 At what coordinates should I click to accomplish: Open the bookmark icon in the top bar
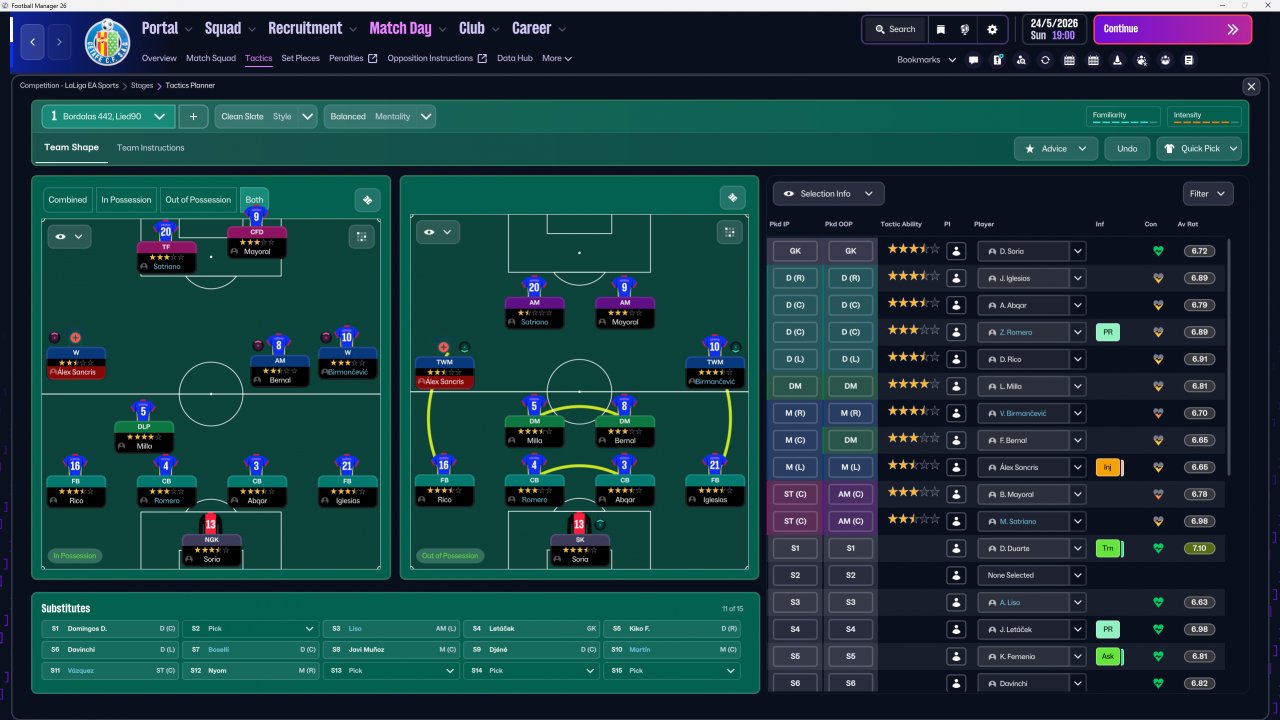(x=941, y=29)
